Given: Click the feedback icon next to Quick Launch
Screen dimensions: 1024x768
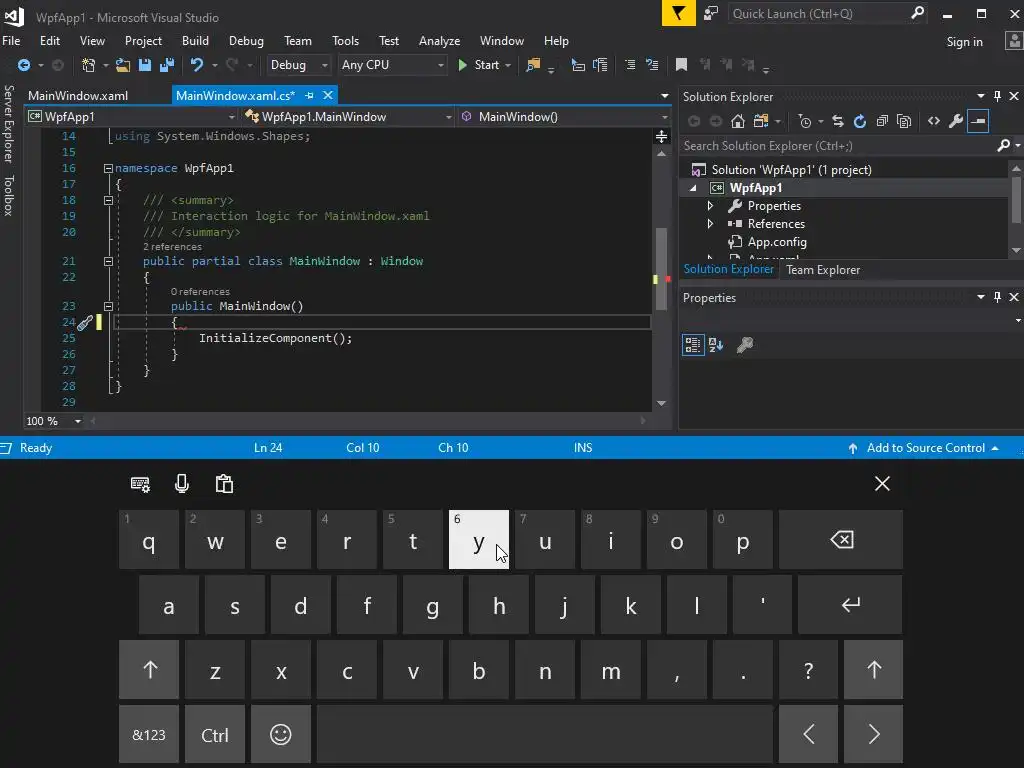Looking at the screenshot, I should coord(711,13).
